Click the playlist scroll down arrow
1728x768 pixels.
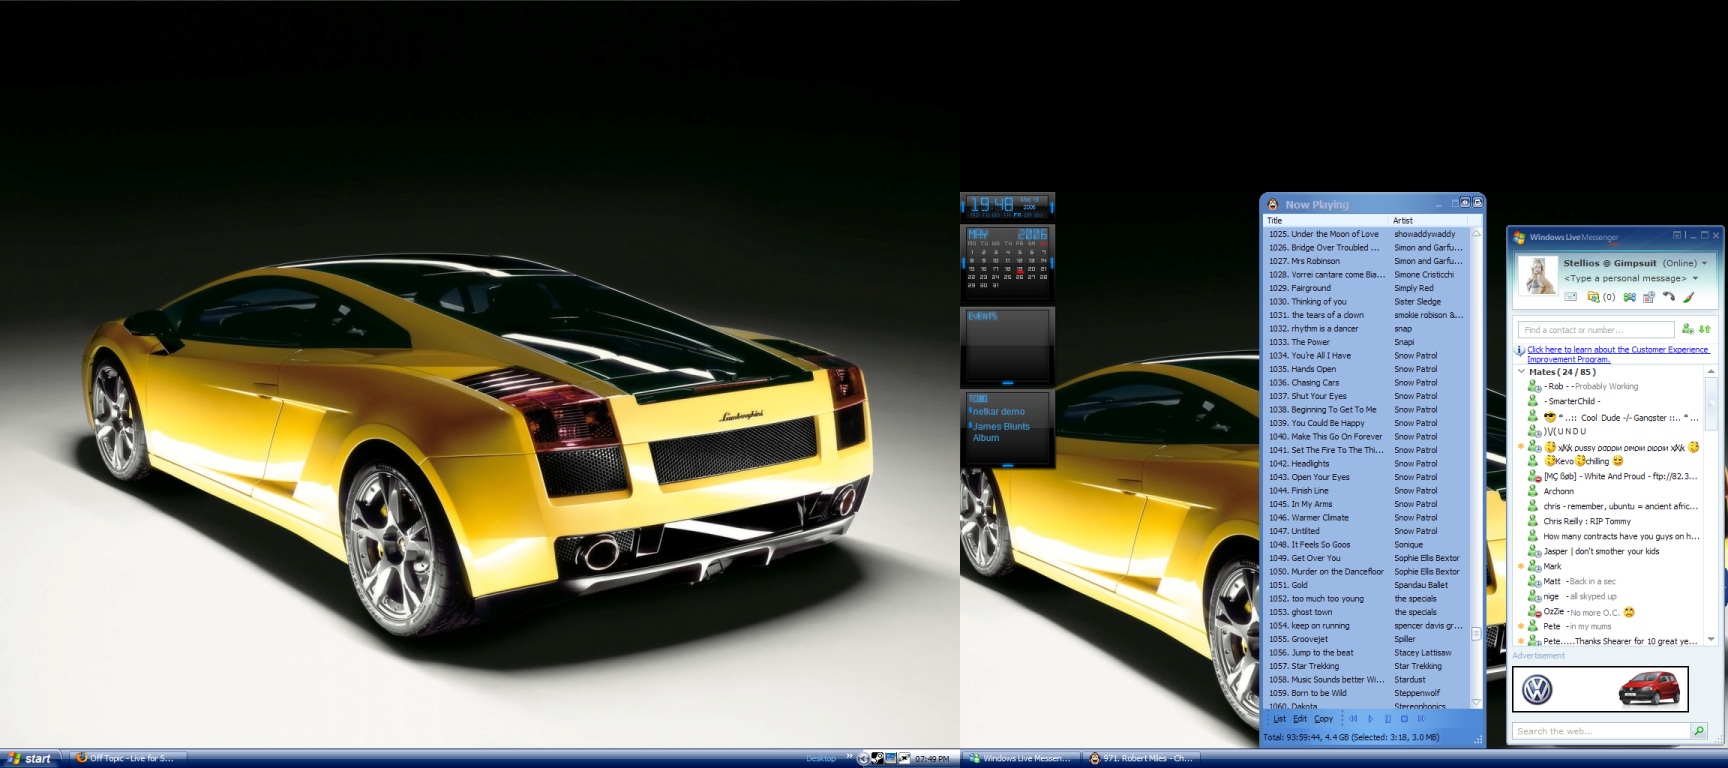coord(1476,703)
